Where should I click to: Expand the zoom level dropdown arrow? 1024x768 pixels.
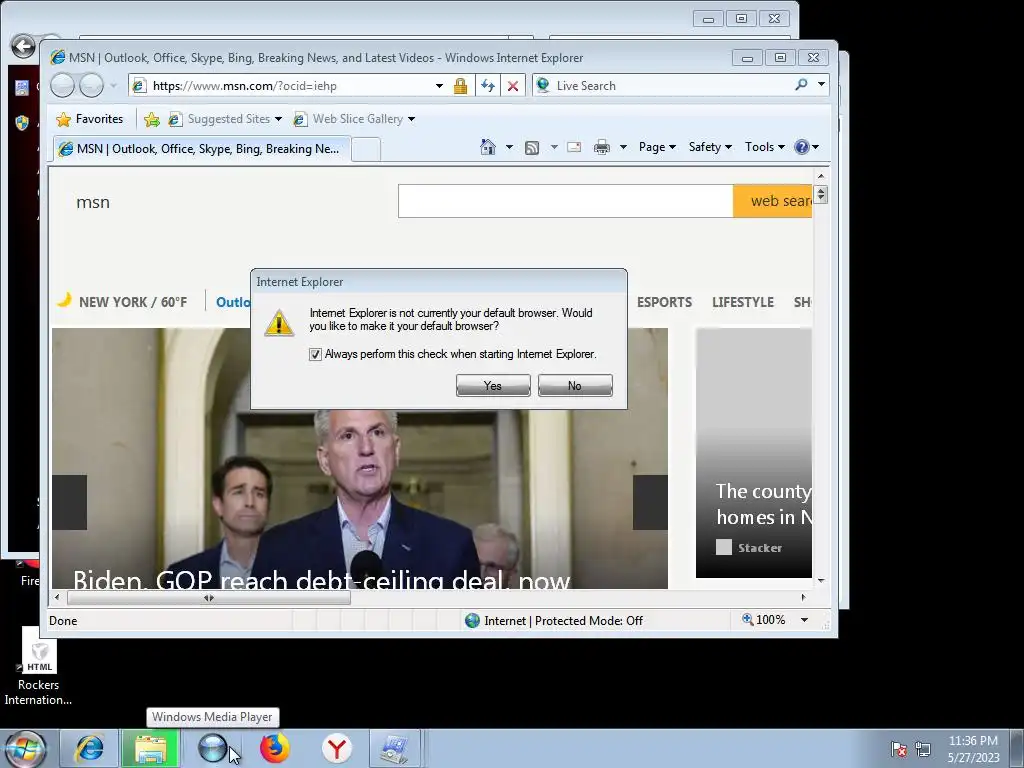tap(805, 620)
